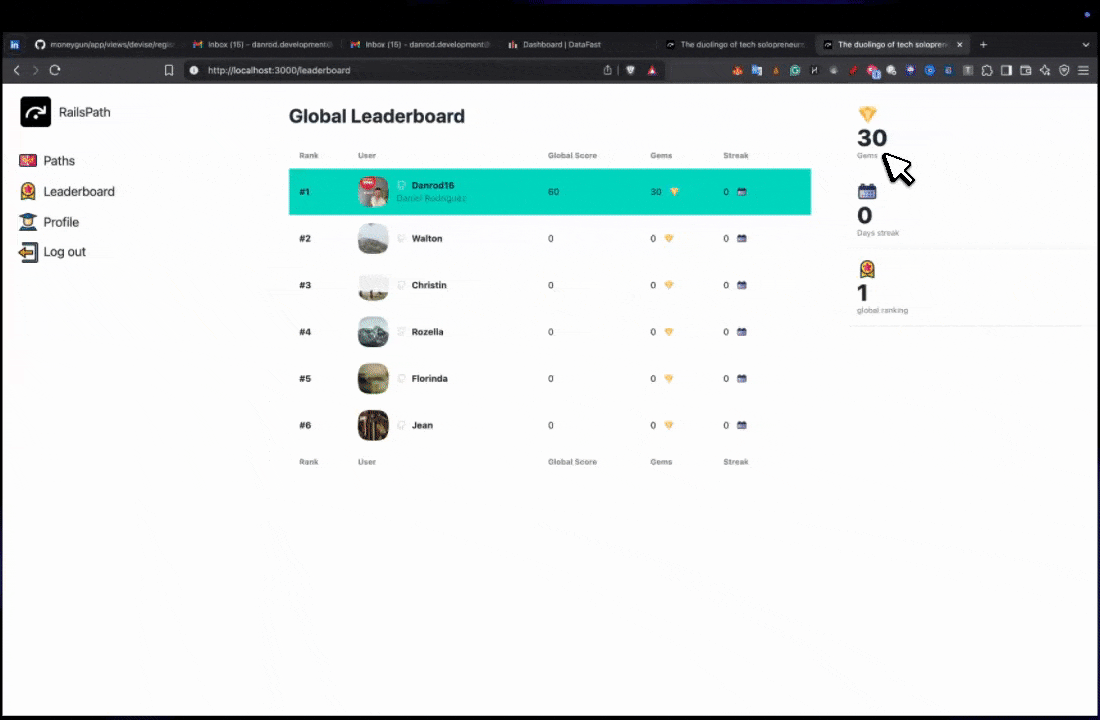Click the Profile graduate icon
The width and height of the screenshot is (1100, 720).
tap(28, 222)
